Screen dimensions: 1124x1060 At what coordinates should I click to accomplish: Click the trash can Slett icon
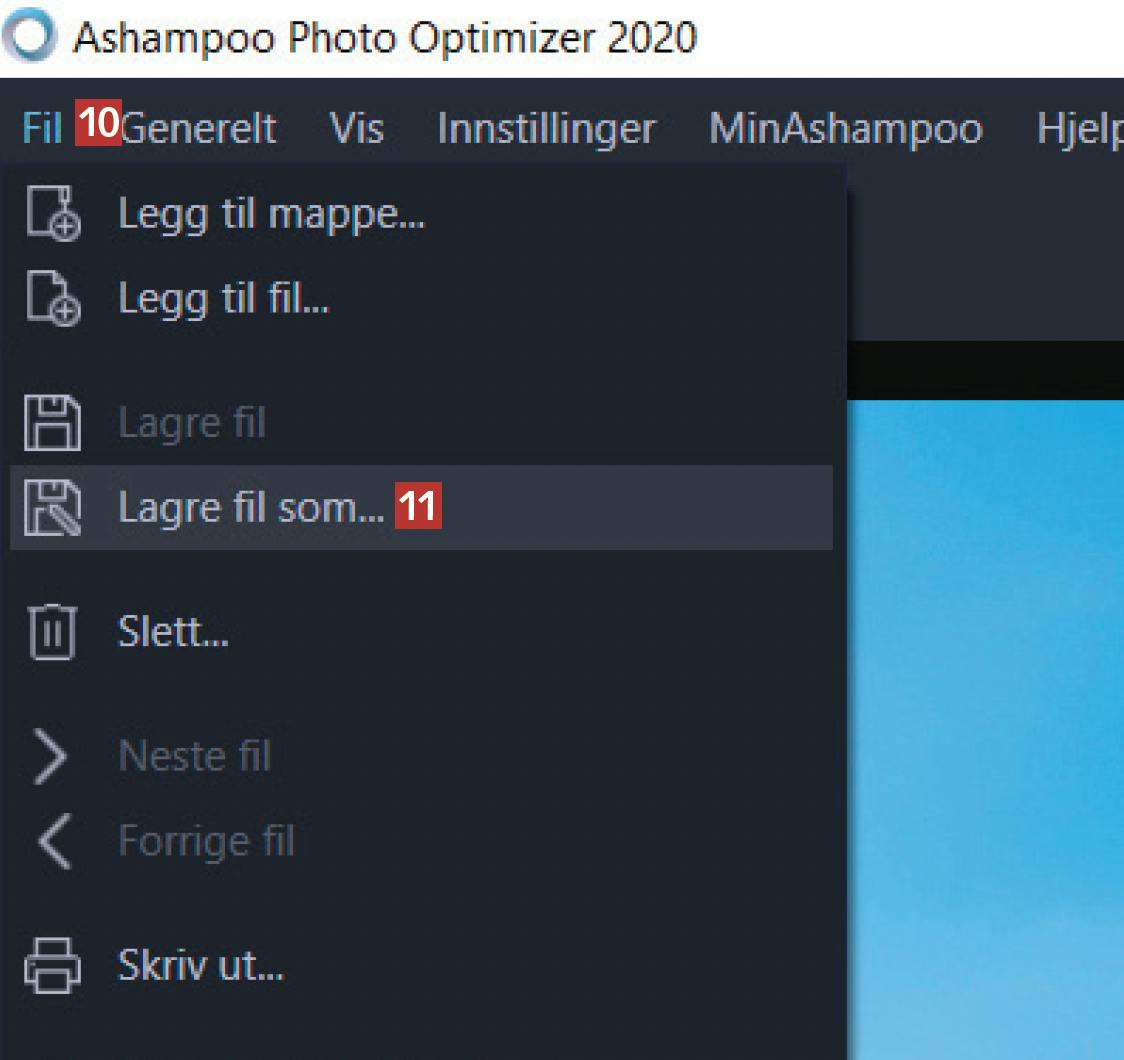[x=52, y=633]
